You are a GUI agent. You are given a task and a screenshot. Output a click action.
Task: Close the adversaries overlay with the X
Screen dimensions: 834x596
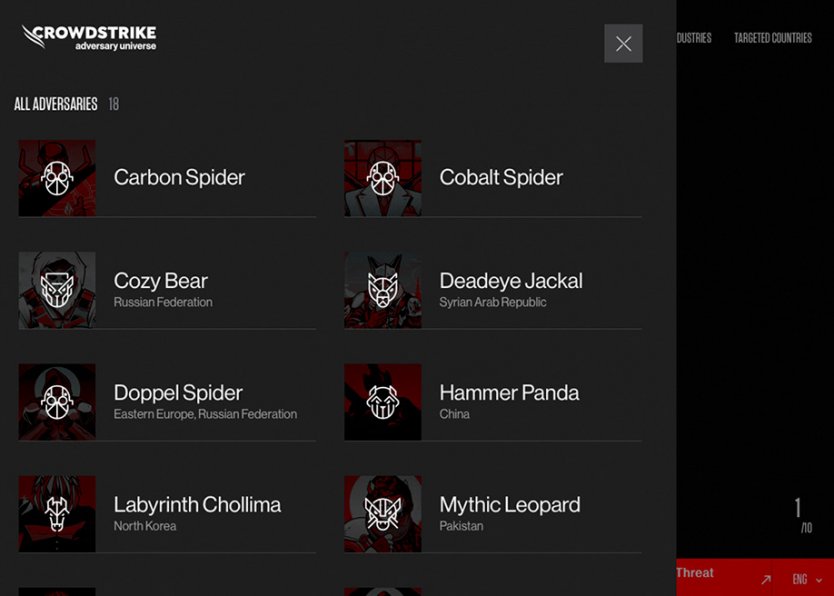coord(623,44)
